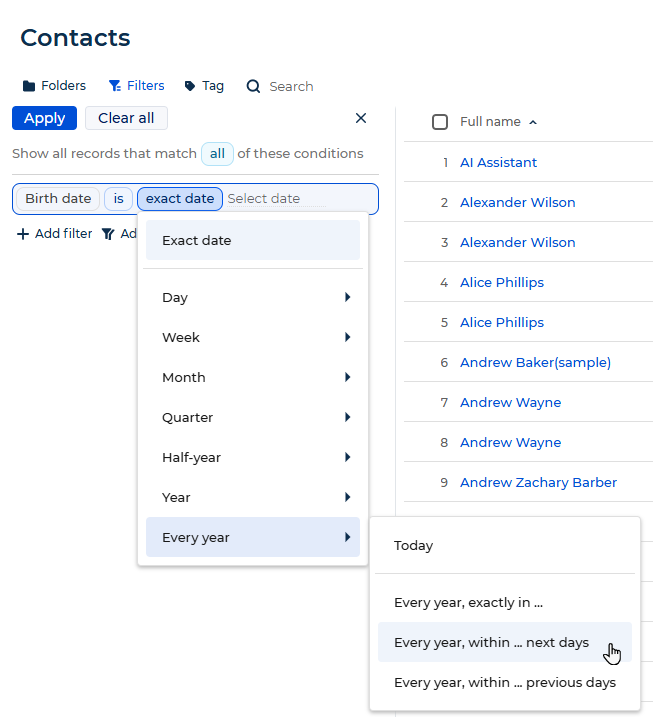Click the funnel icon beside Add filter
Screen dimensions: 653x717
coord(108,234)
